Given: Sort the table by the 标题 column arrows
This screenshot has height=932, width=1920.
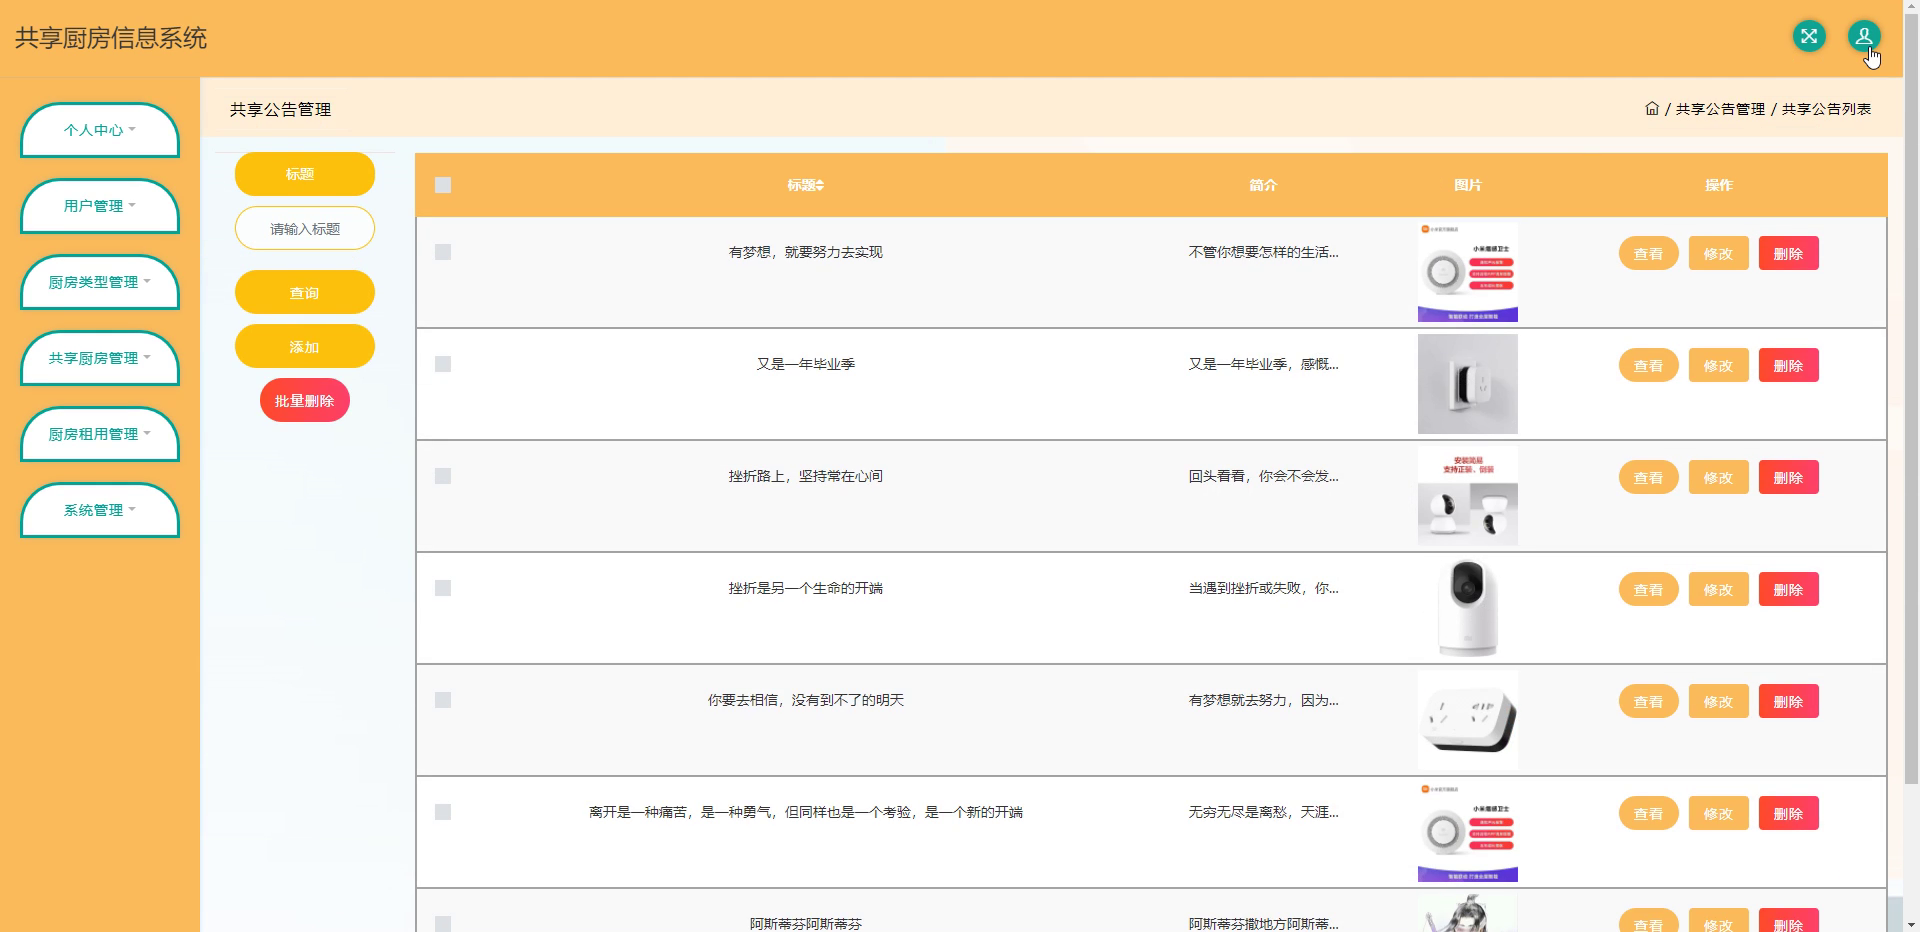Looking at the screenshot, I should (x=820, y=185).
